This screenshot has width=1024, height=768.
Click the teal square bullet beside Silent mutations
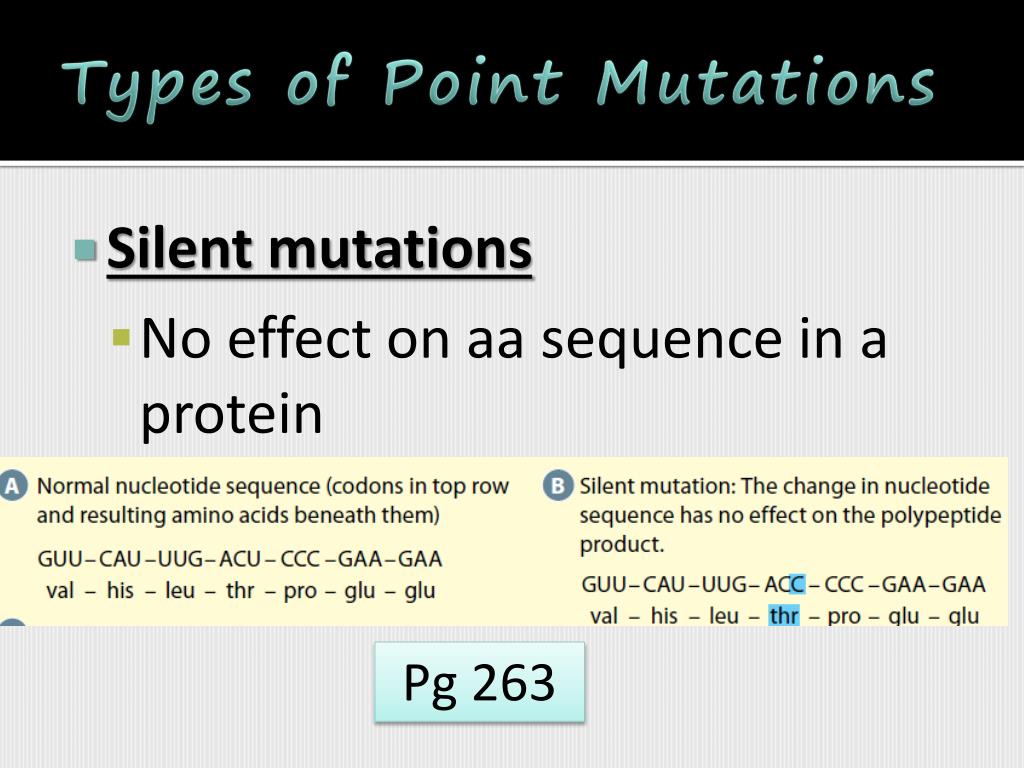[86, 249]
